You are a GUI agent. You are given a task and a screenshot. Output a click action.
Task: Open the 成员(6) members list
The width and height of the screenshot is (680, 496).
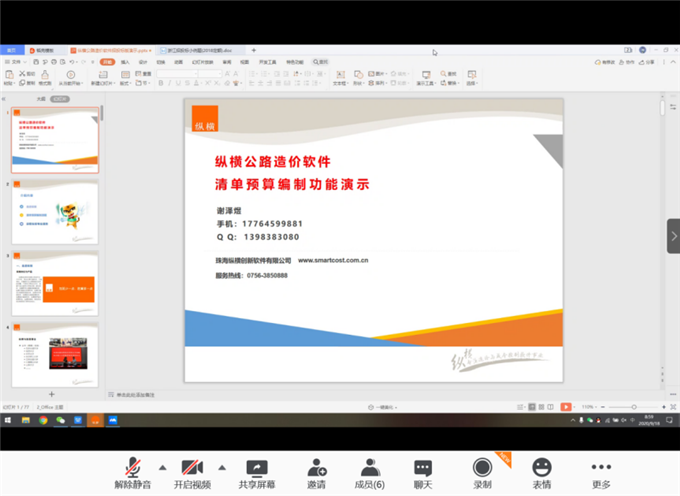[369, 473]
